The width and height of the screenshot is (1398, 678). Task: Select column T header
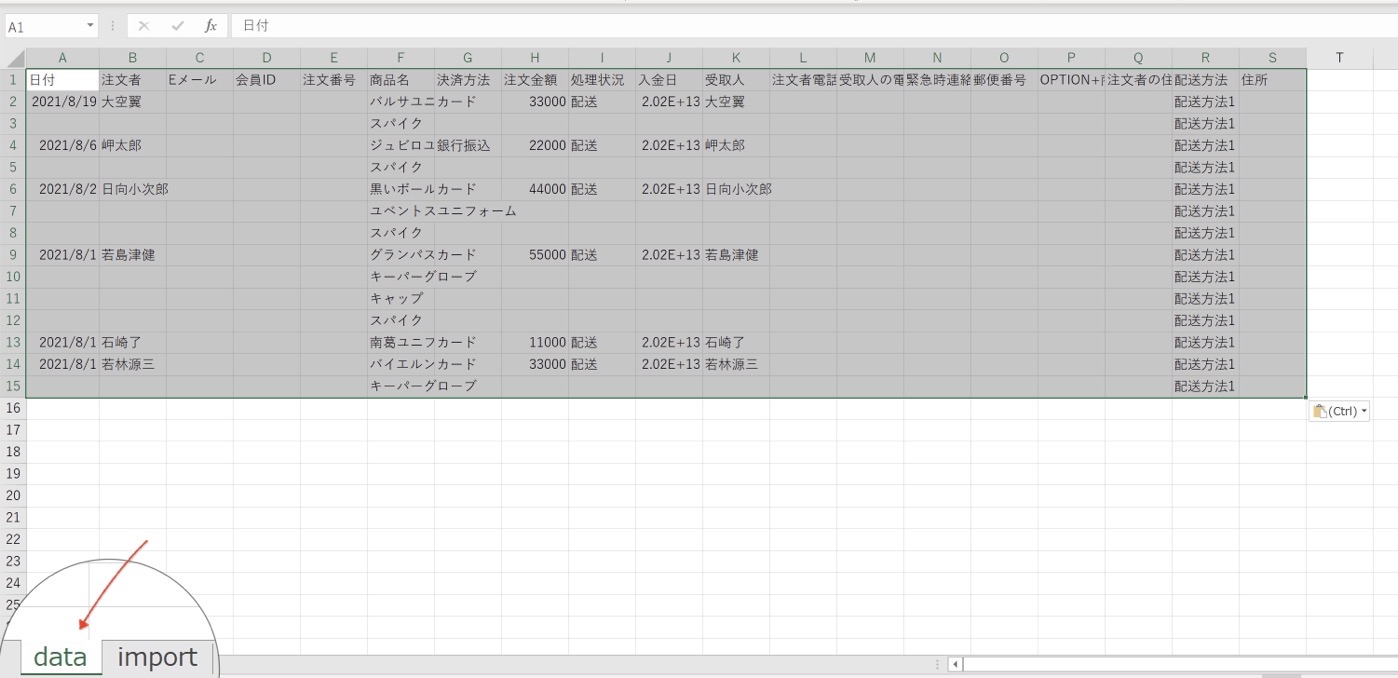[1339, 58]
